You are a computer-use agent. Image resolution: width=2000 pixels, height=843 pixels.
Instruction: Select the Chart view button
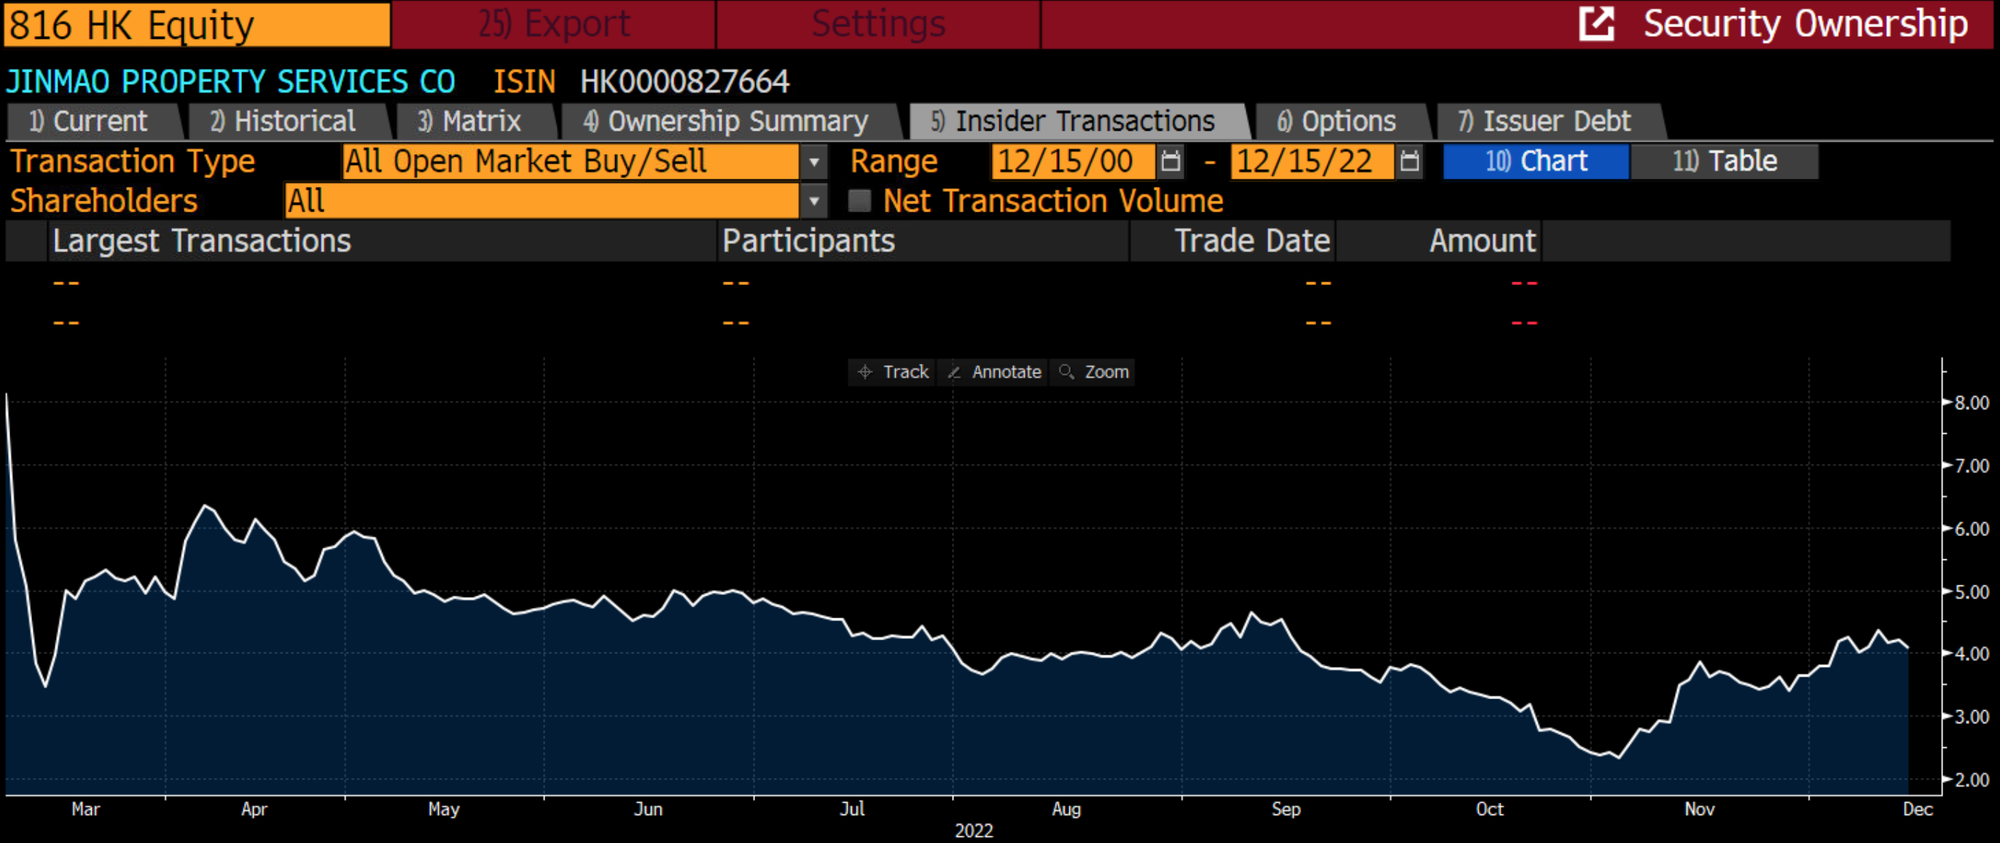click(x=1536, y=161)
